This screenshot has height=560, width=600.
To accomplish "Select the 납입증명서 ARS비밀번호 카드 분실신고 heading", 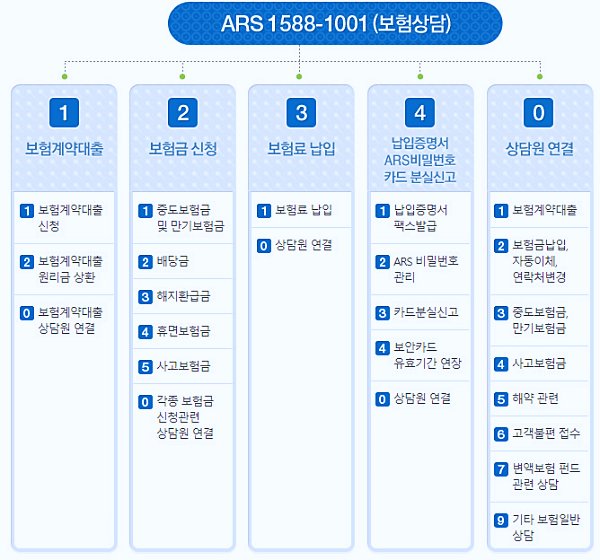I will 420,160.
